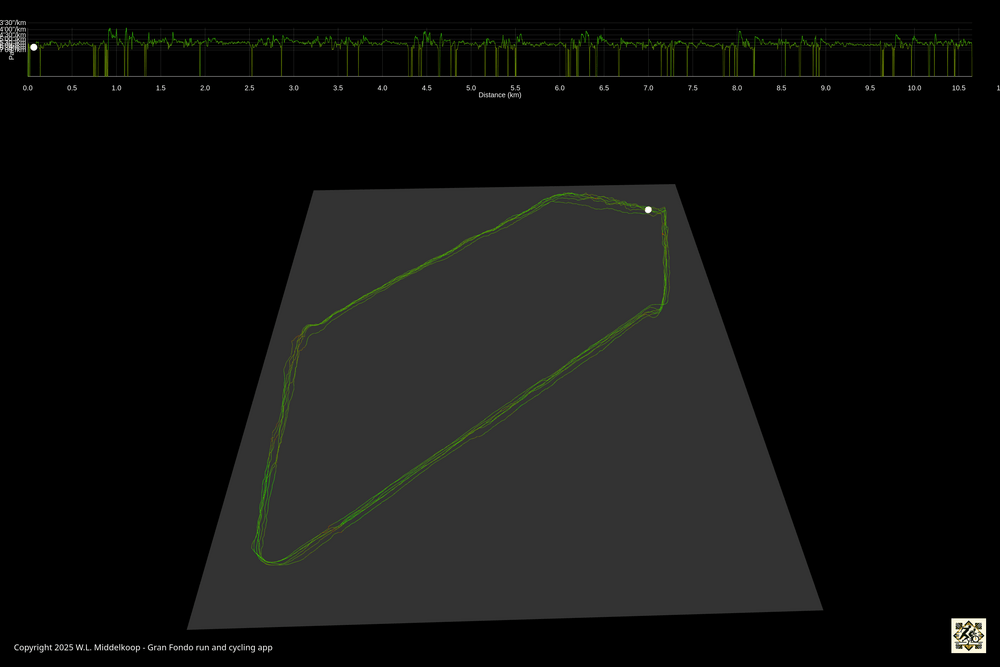Click the Distance (km) axis label
Screen dimensions: 1000x667
[x=498, y=93]
